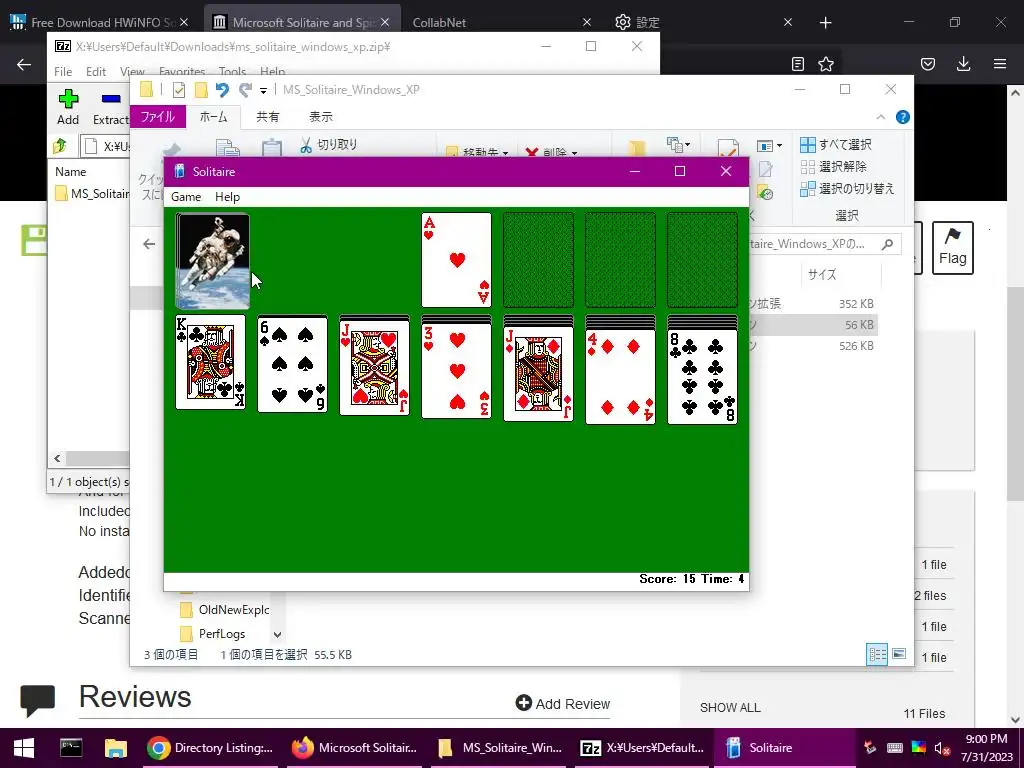The height and width of the screenshot is (768, 1024).
Task: Click the Flag button on webpage
Action: tap(952, 248)
